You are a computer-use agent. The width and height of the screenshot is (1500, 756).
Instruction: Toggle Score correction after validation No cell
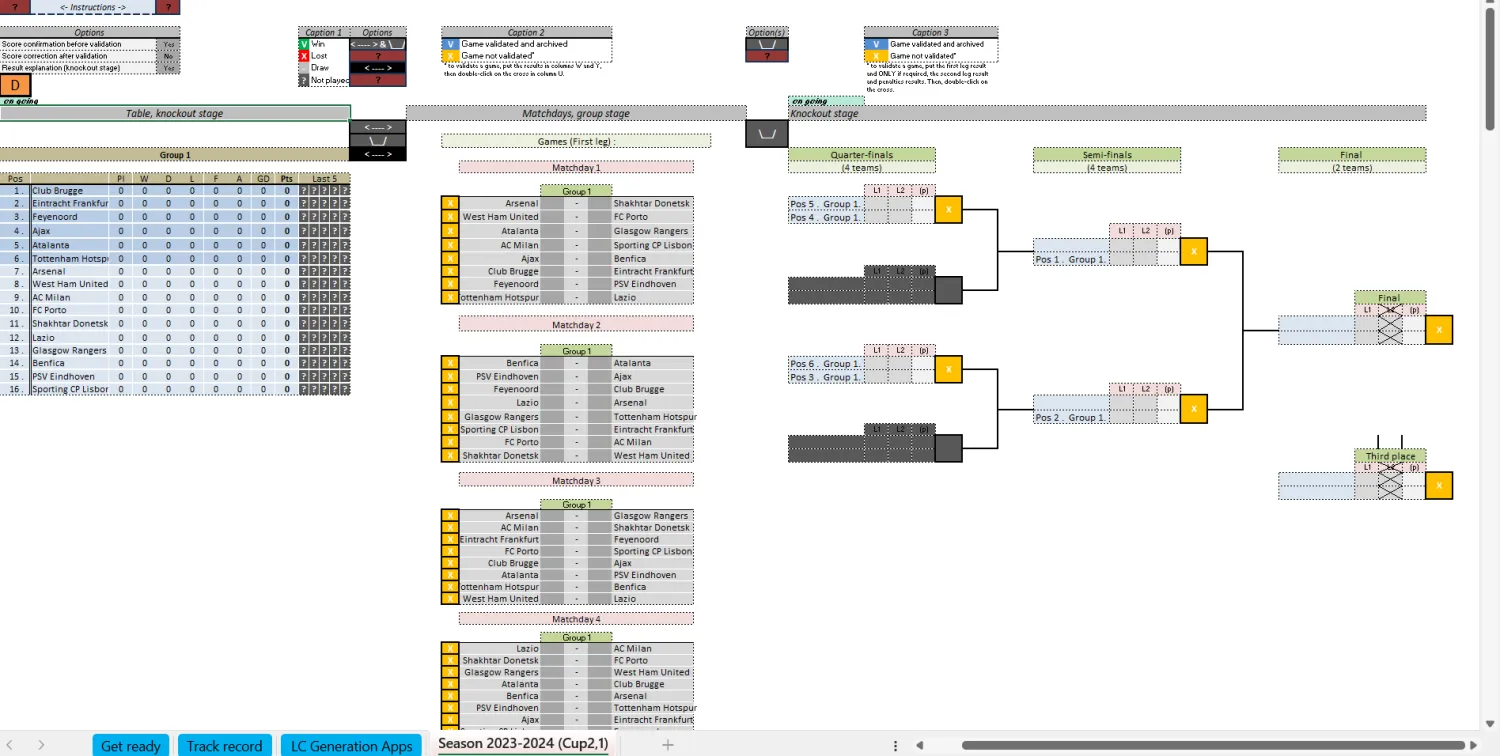coord(169,56)
